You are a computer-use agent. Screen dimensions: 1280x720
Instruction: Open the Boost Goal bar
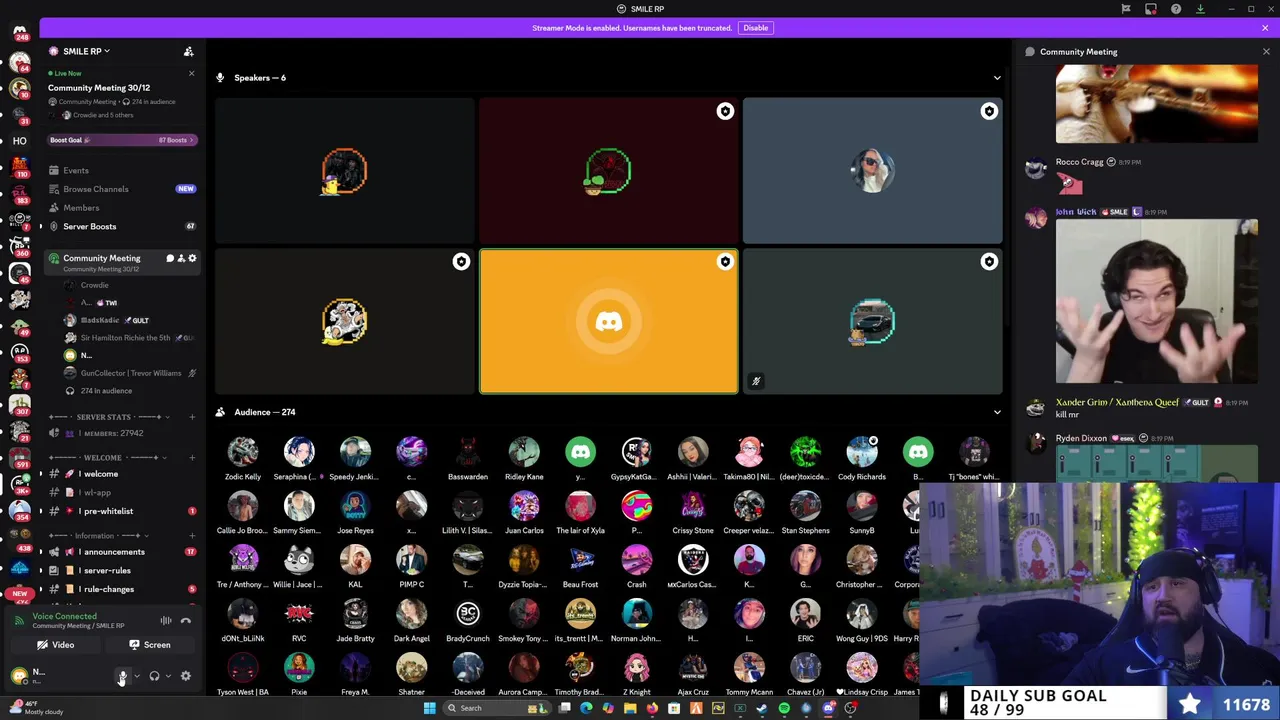coord(123,140)
